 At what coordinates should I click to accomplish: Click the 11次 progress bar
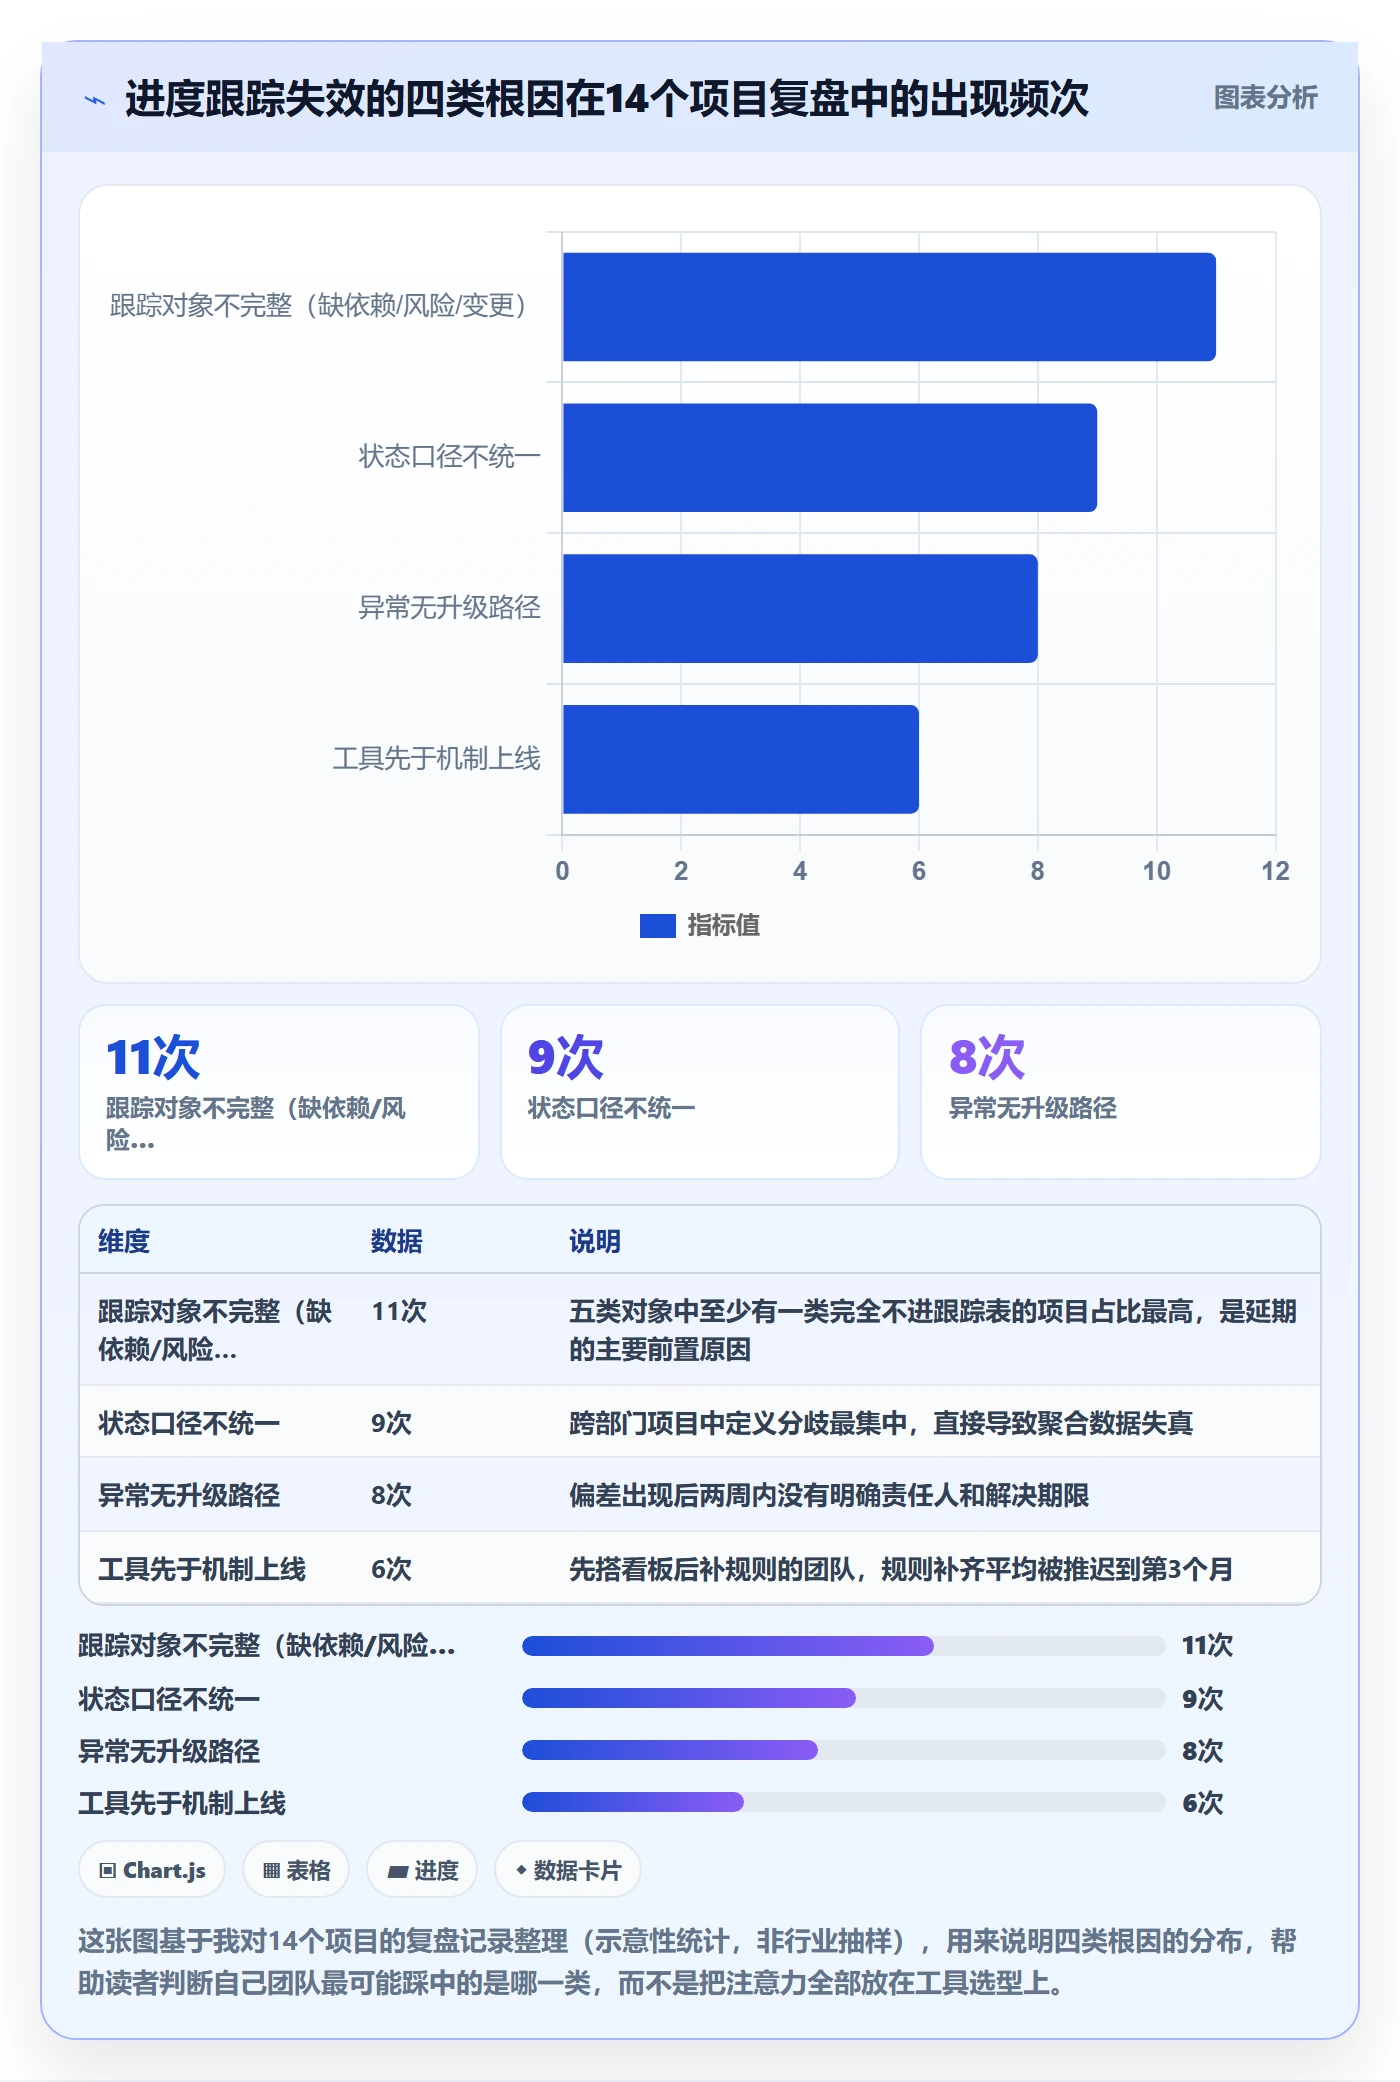[x=844, y=1646]
